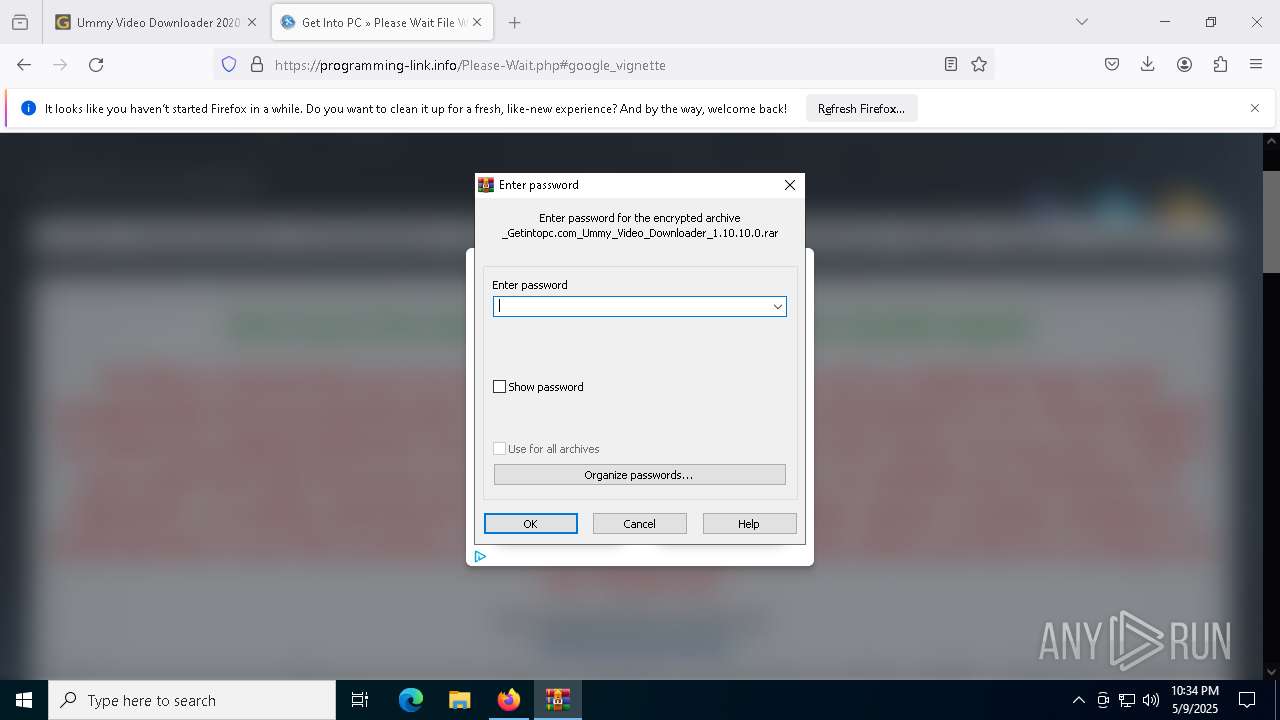Show hidden tray icons chevron
Viewport: 1280px width, 720px height.
tap(1078, 700)
